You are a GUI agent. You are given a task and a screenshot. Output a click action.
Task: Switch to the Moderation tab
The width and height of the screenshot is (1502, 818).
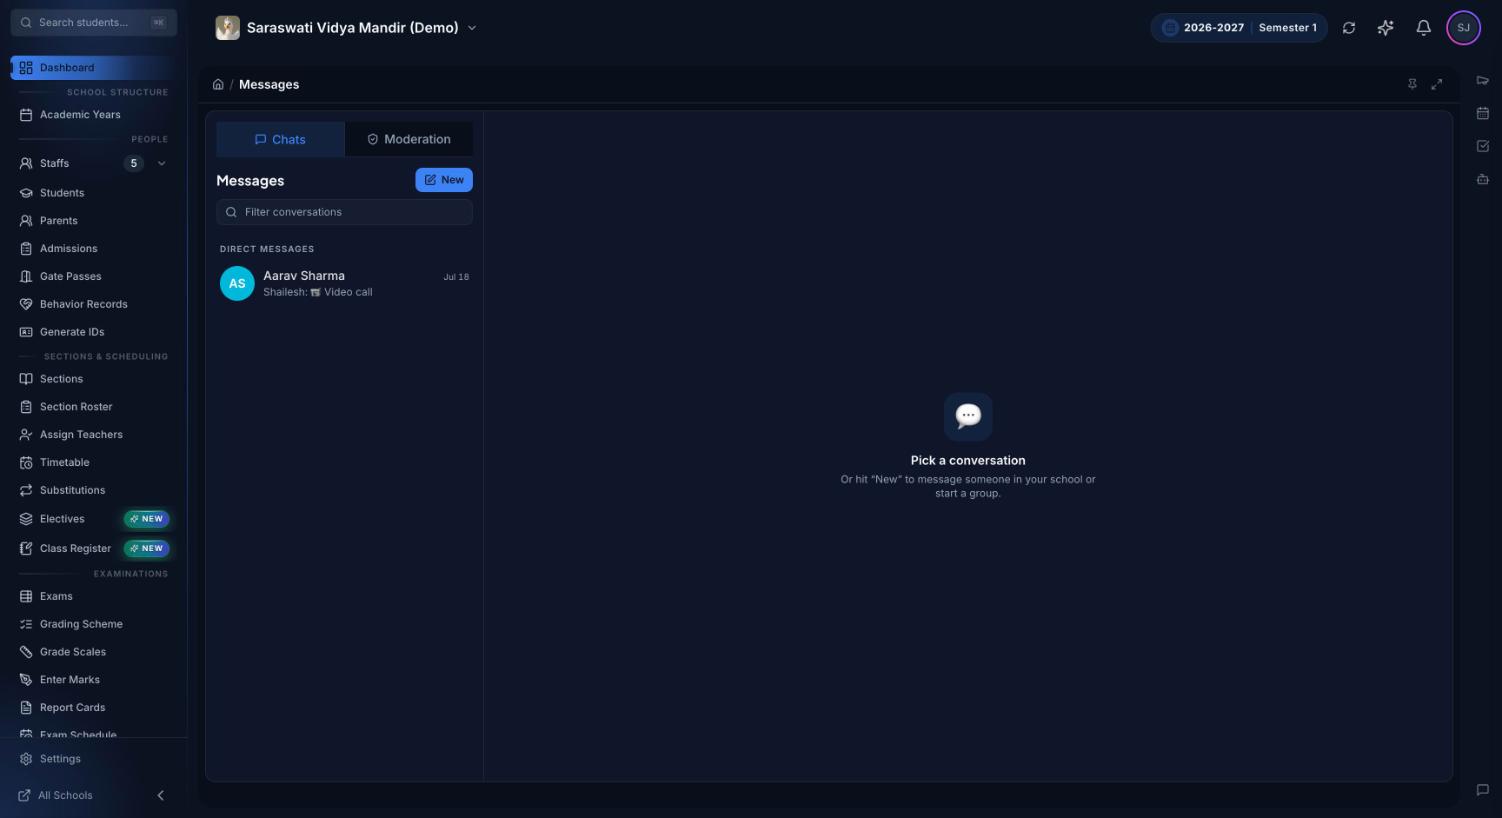(x=408, y=139)
